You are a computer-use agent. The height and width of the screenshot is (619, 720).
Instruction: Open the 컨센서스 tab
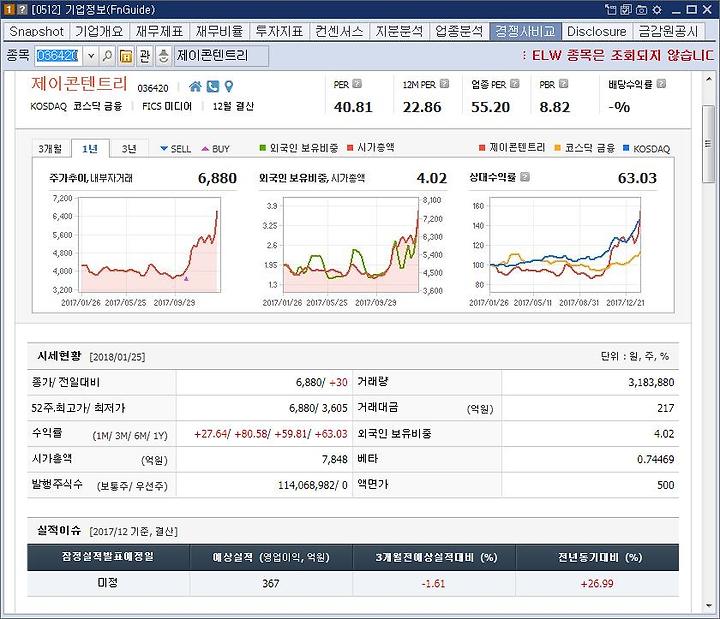click(339, 31)
